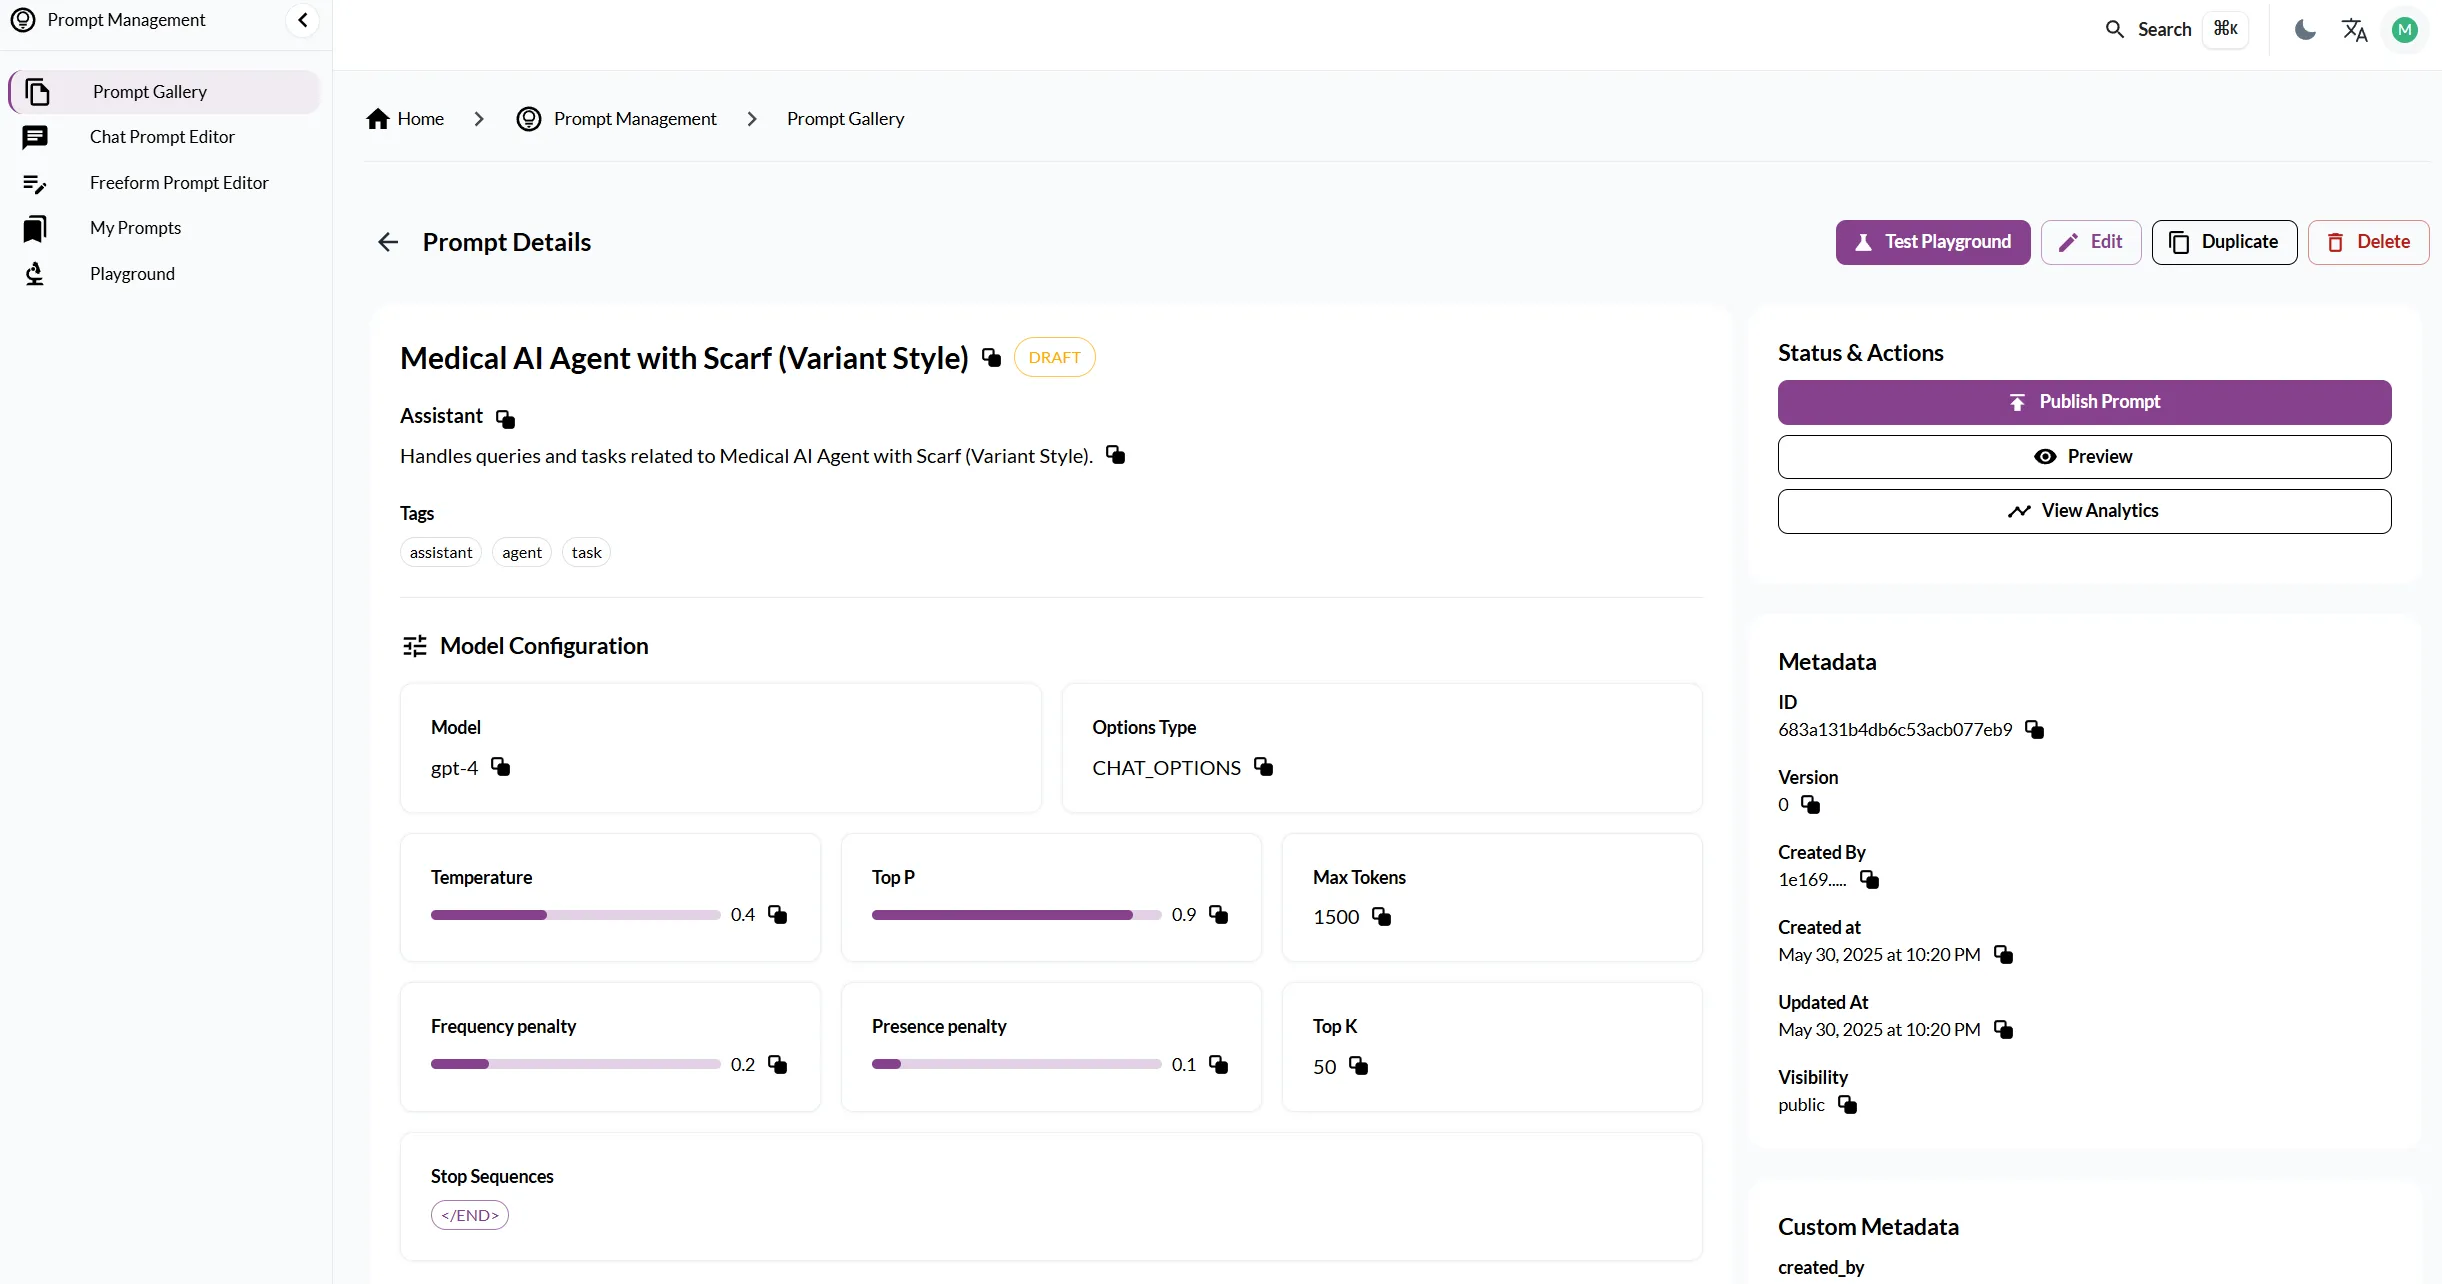
Task: Click the Presence penalty slider bar
Action: click(x=1016, y=1064)
